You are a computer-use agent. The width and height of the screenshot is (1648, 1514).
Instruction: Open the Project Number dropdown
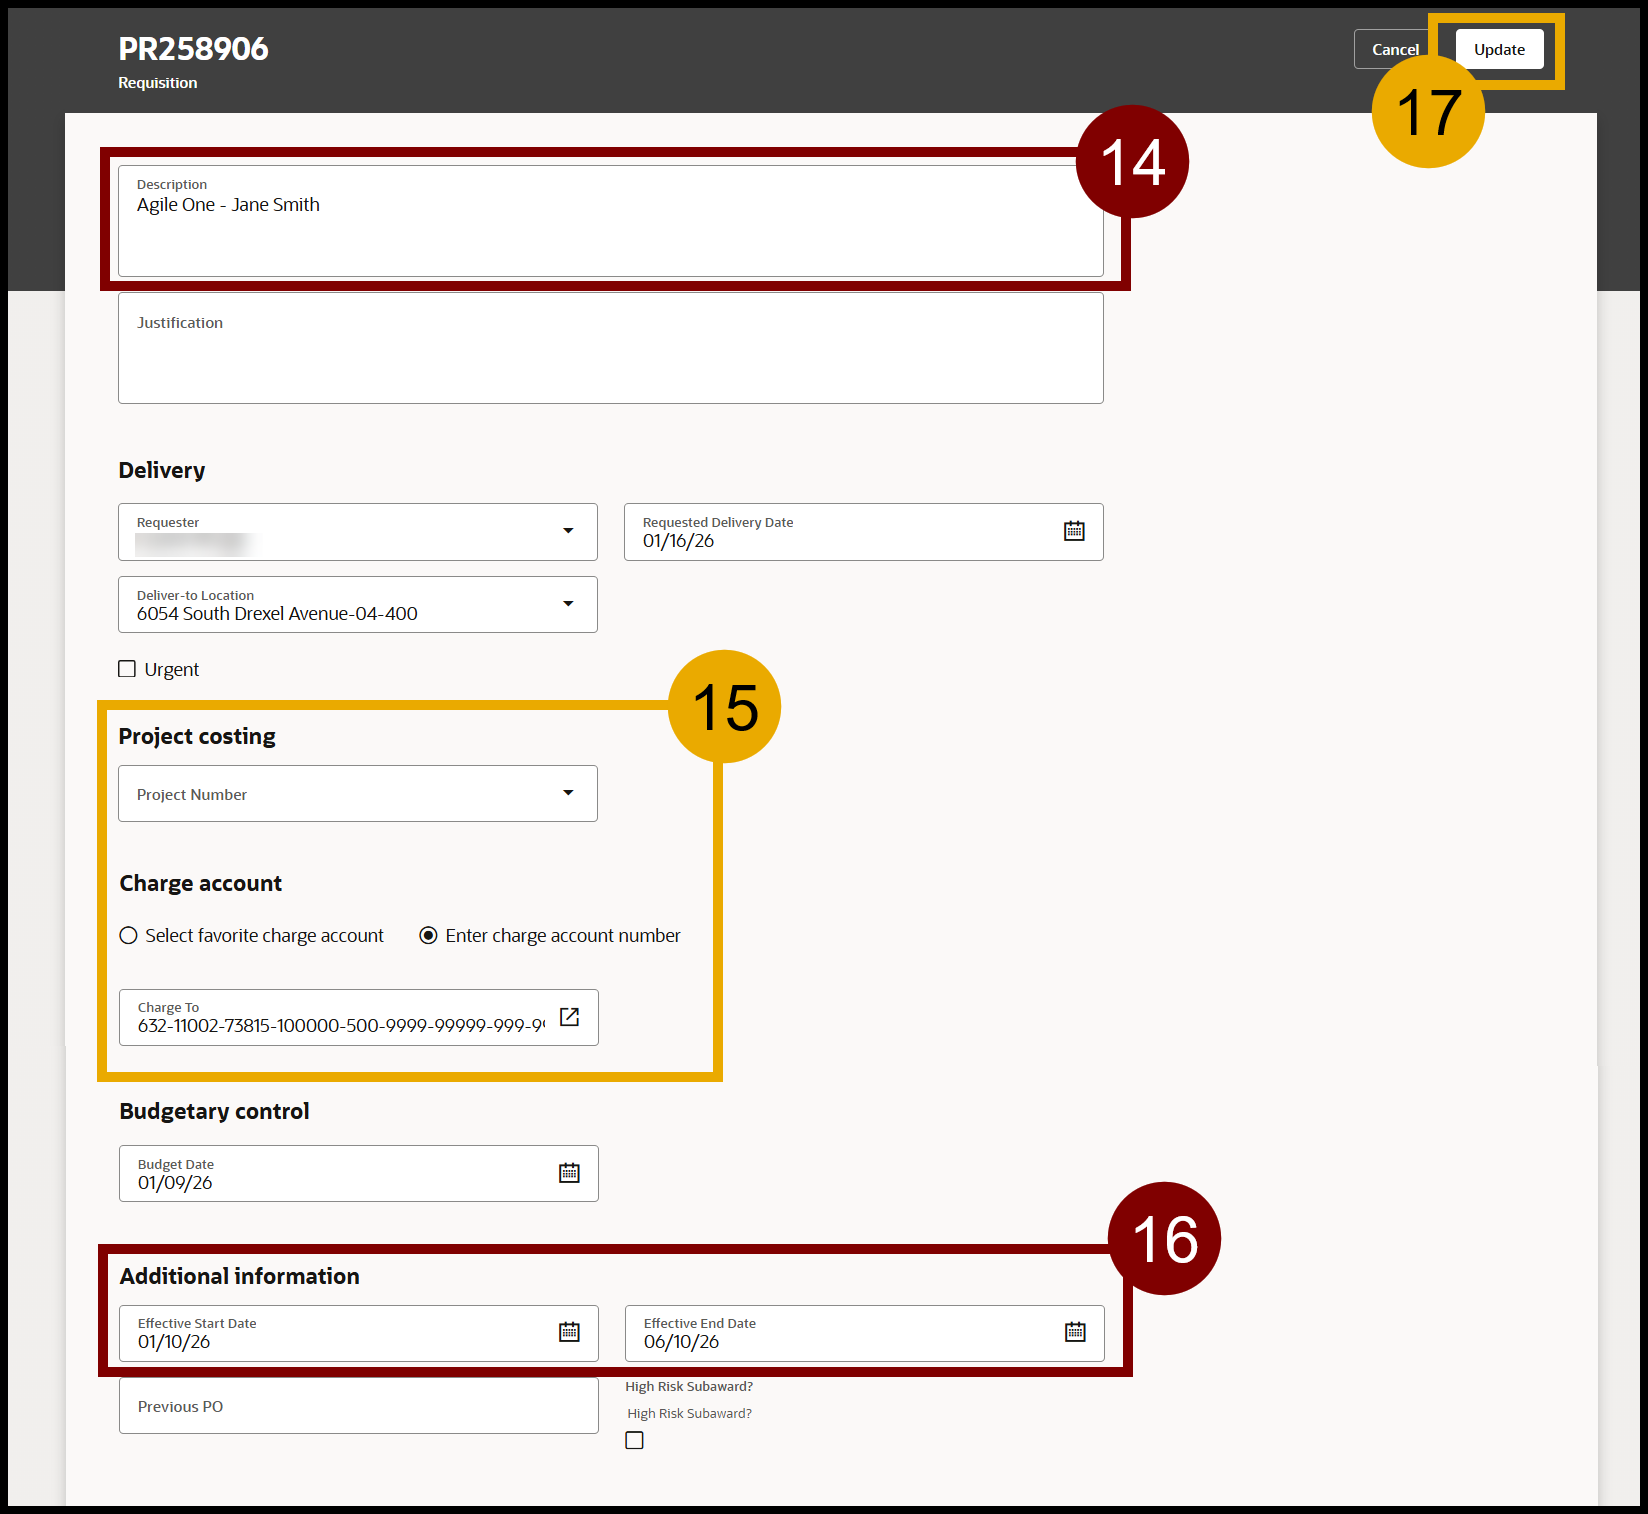pos(568,793)
